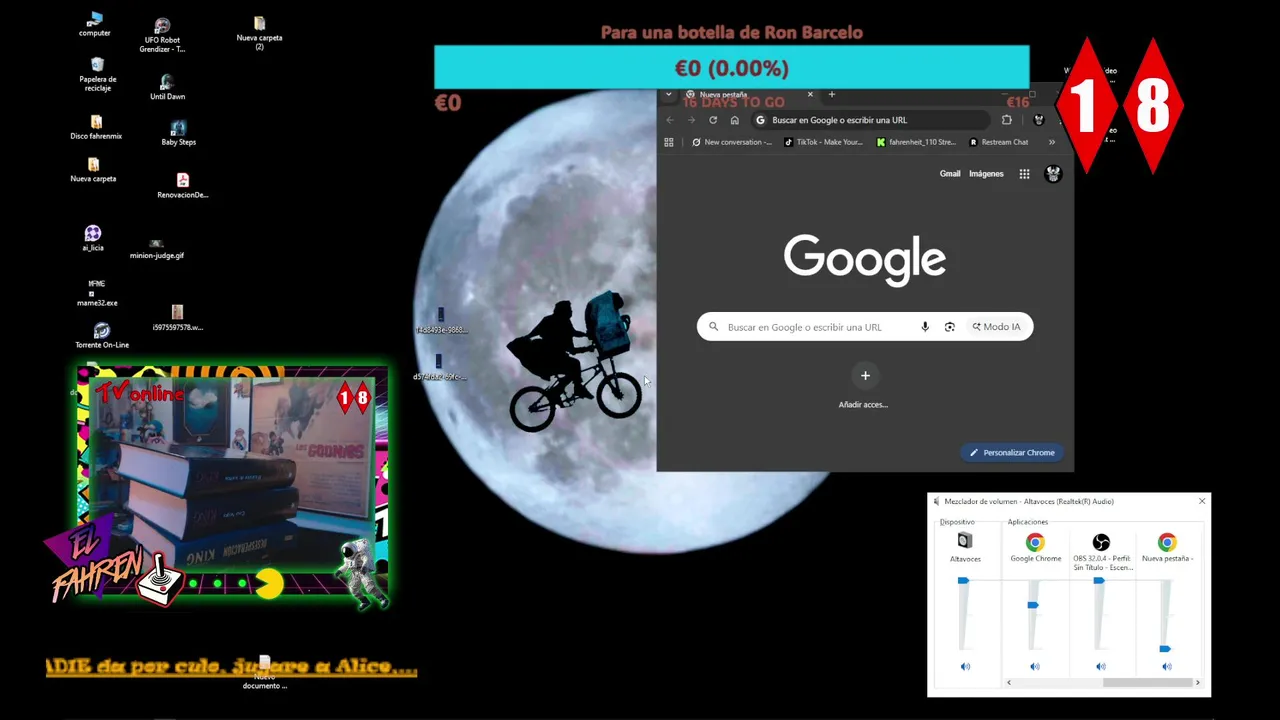Click the Modo IA button
The image size is (1280, 720).
pyautogui.click(x=997, y=327)
